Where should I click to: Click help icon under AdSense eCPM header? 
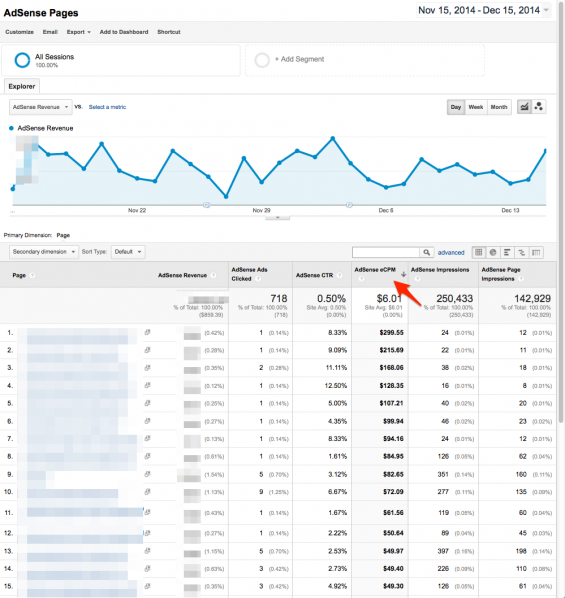tap(361, 279)
